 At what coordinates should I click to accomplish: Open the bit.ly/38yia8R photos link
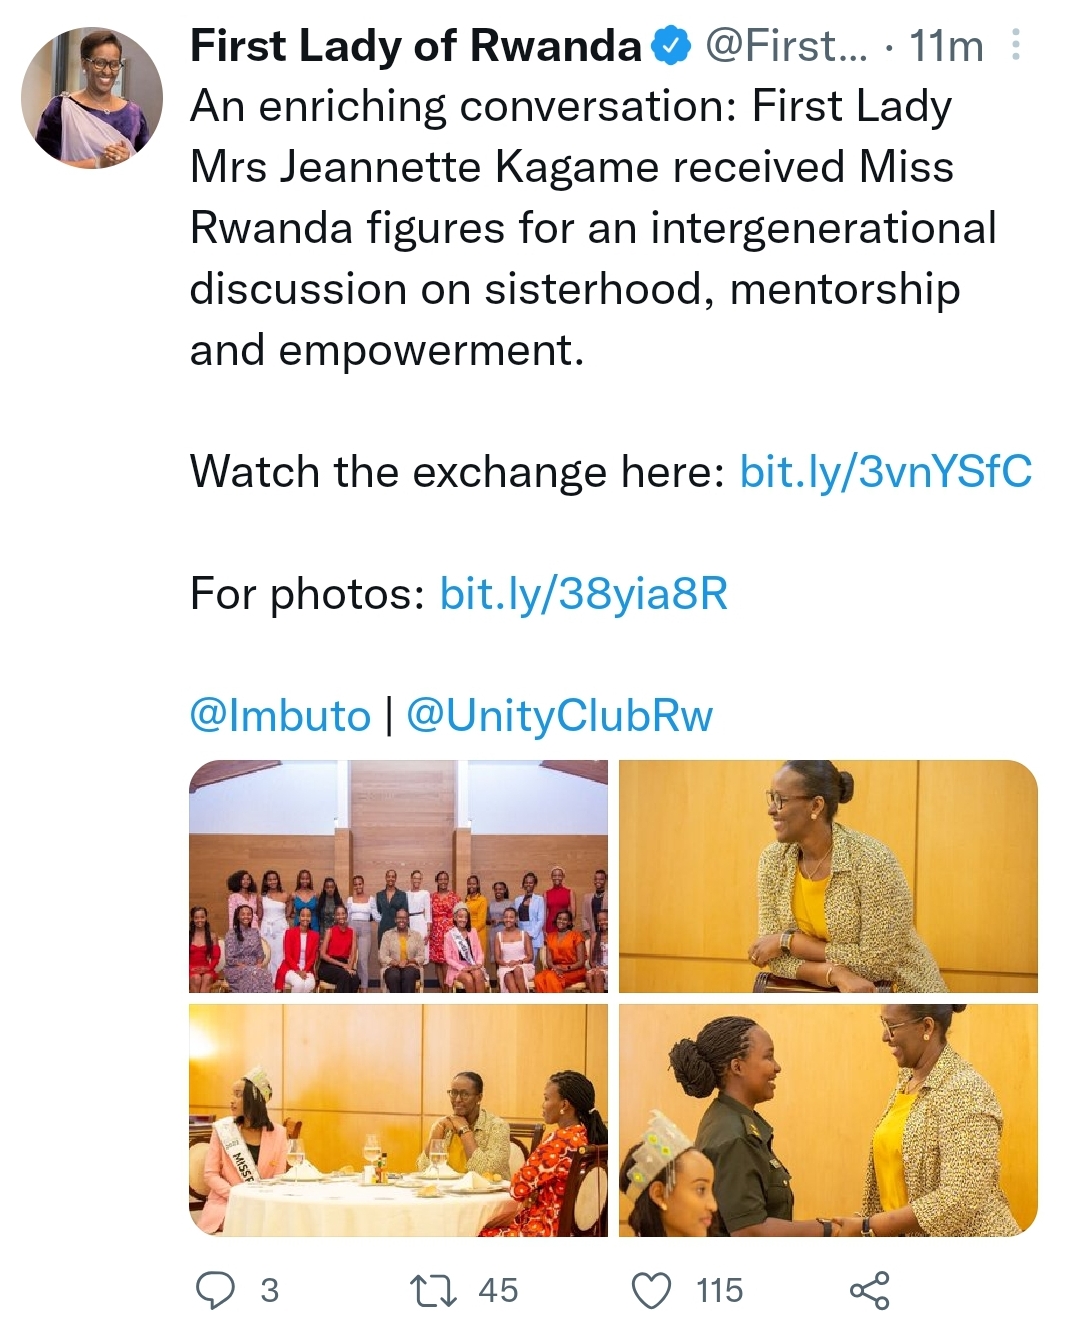tap(584, 593)
